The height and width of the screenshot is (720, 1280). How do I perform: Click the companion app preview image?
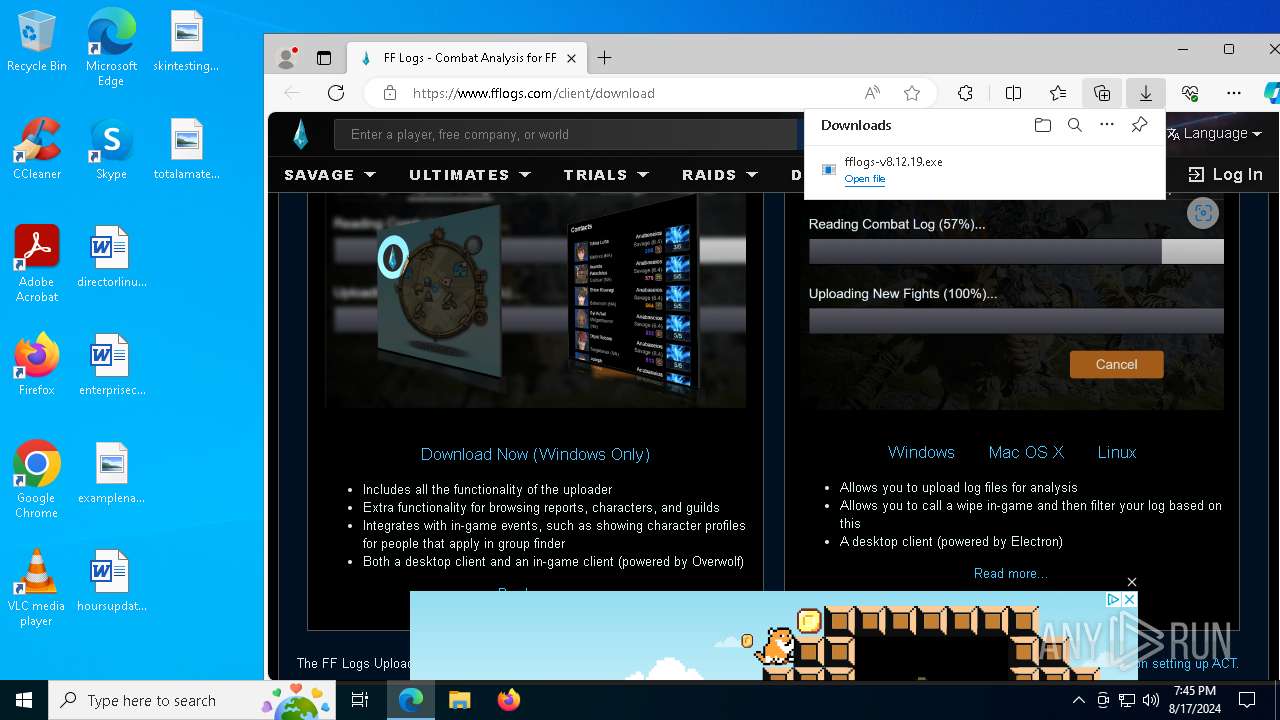pyautogui.click(x=535, y=300)
